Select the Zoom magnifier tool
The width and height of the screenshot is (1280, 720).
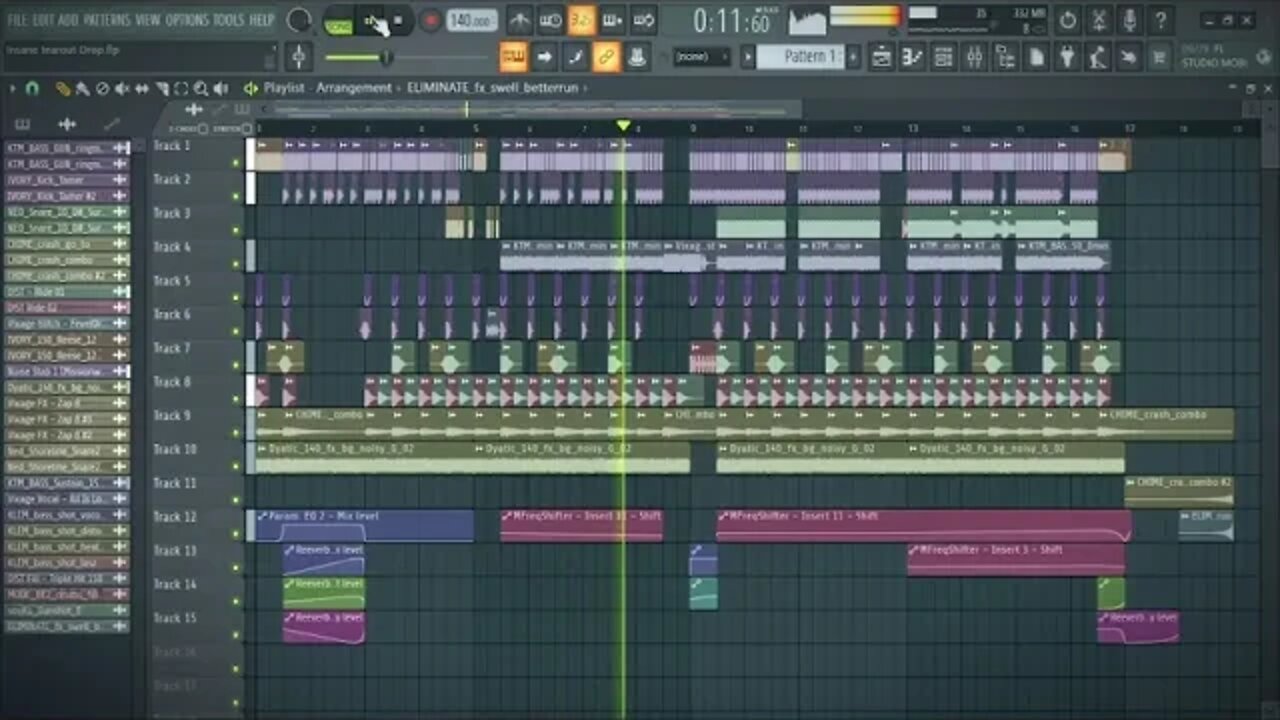pos(201,89)
